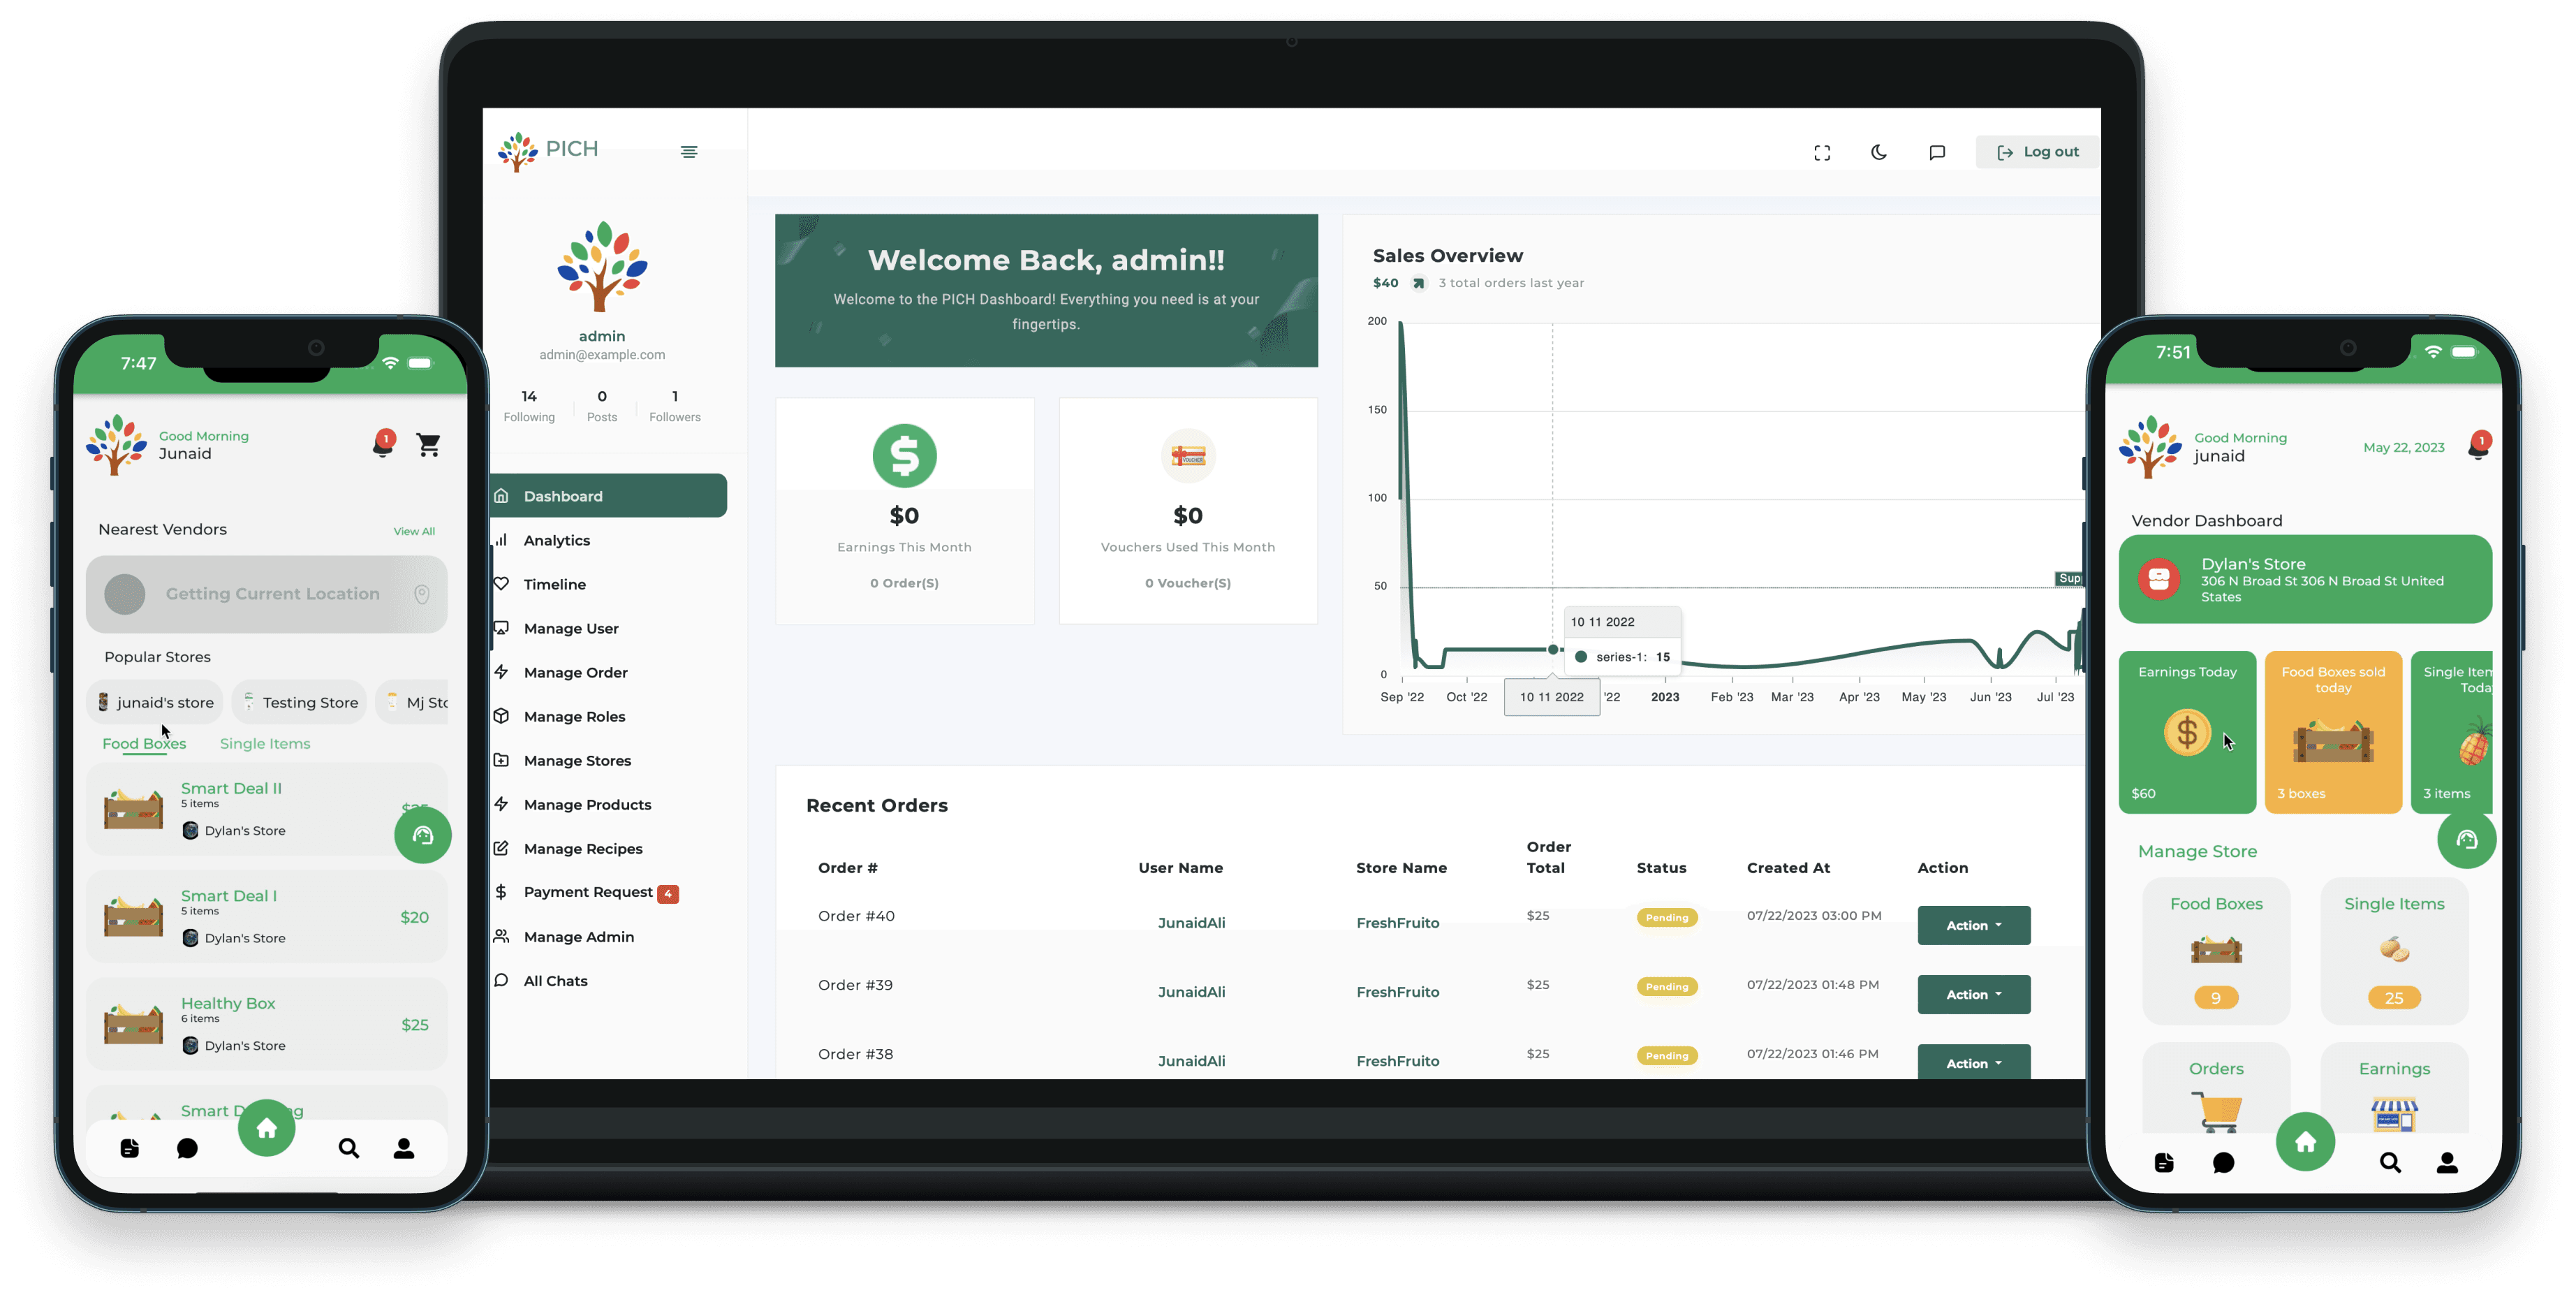Viewport: 2576px width, 1295px height.
Task: Open profile icon on right phone bottom bar
Action: pos(2447,1162)
